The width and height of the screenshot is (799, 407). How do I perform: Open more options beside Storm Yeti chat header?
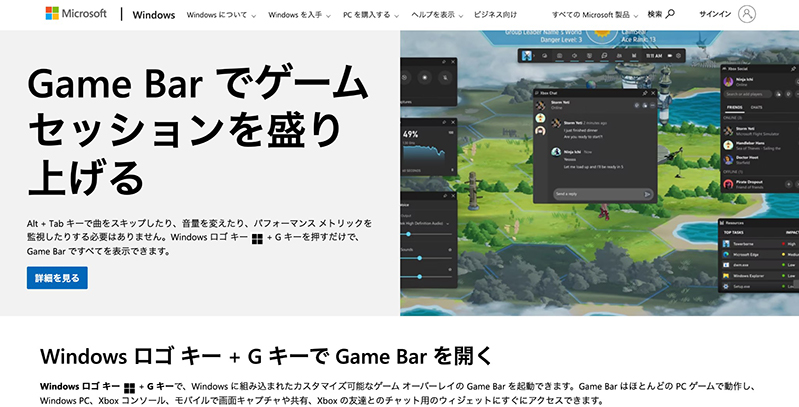click(x=653, y=105)
